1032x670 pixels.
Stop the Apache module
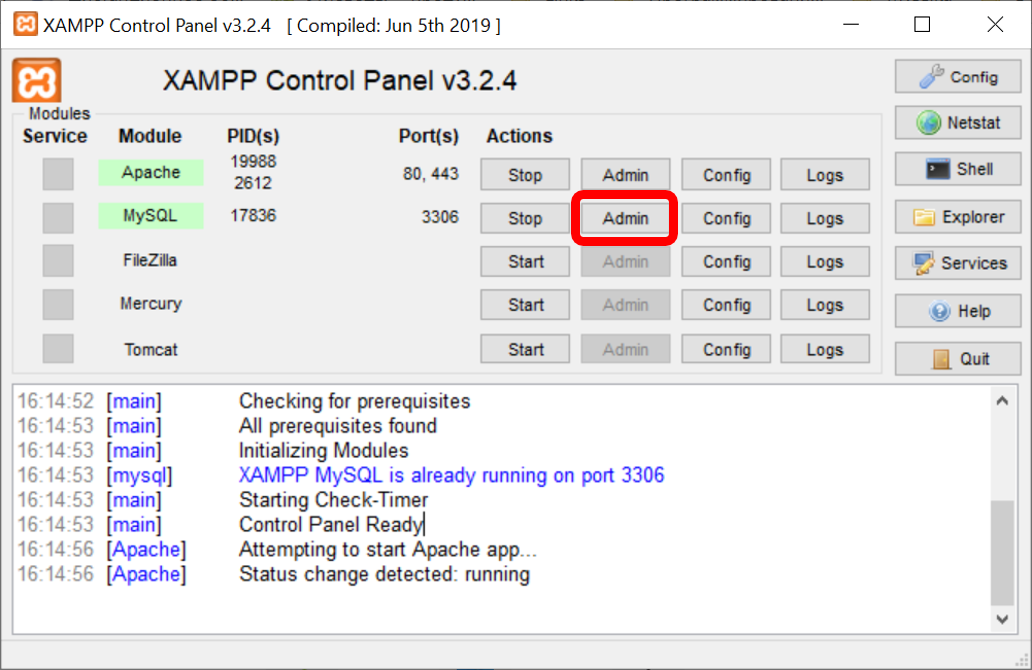click(x=525, y=175)
